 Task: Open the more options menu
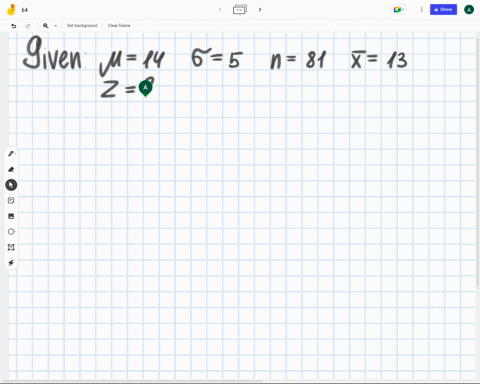421,10
